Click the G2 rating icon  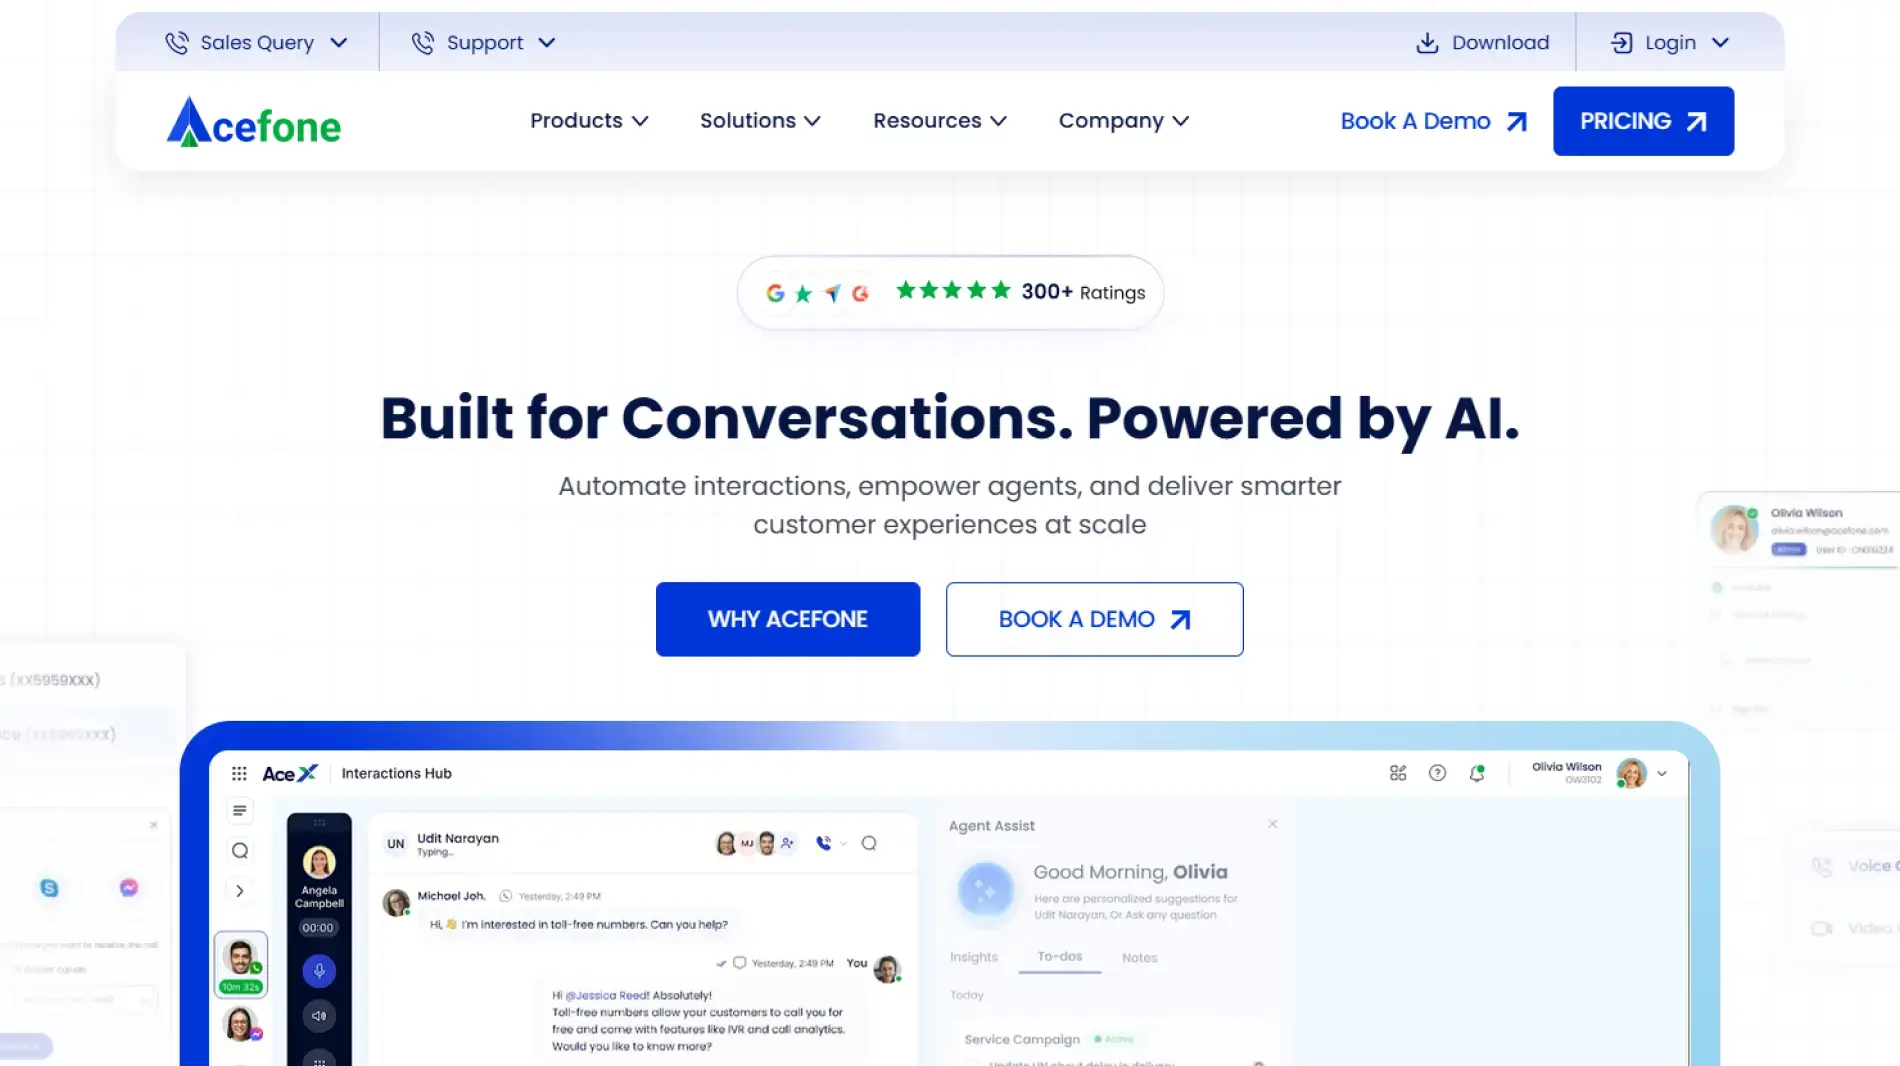(x=860, y=293)
